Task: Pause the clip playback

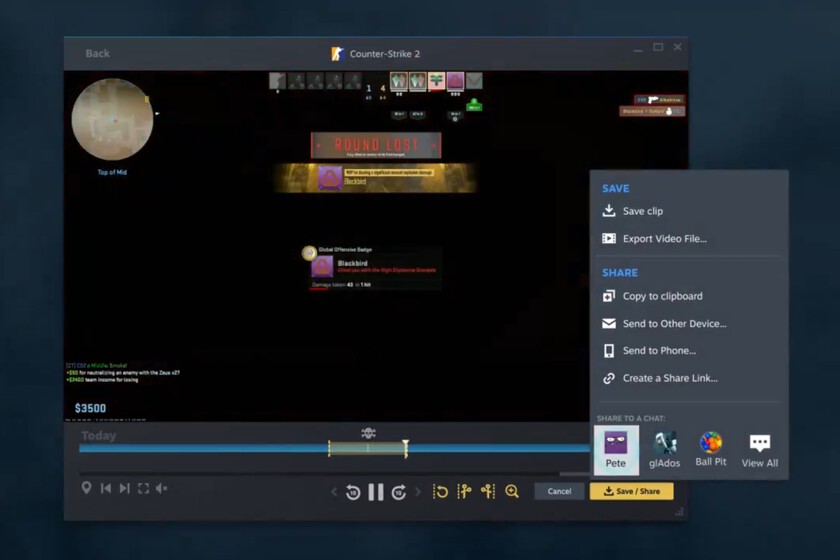Action: tap(376, 492)
